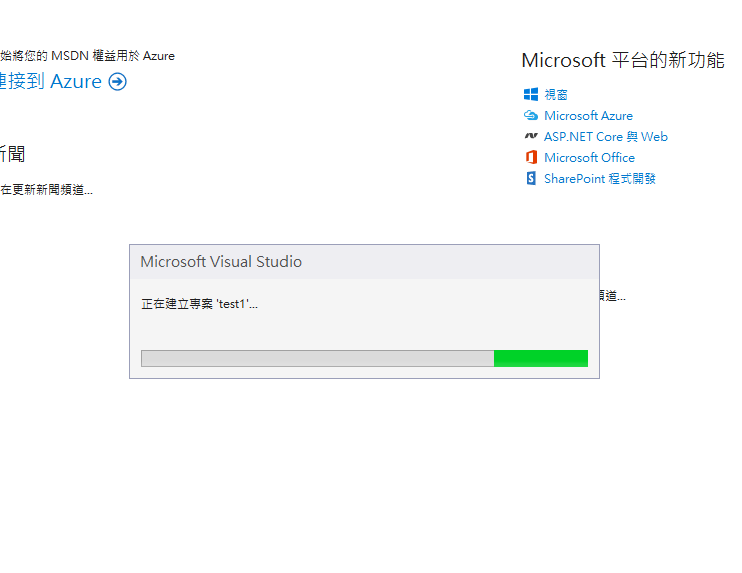
Task: Click the 連接到 Azure link text
Action: (51, 81)
